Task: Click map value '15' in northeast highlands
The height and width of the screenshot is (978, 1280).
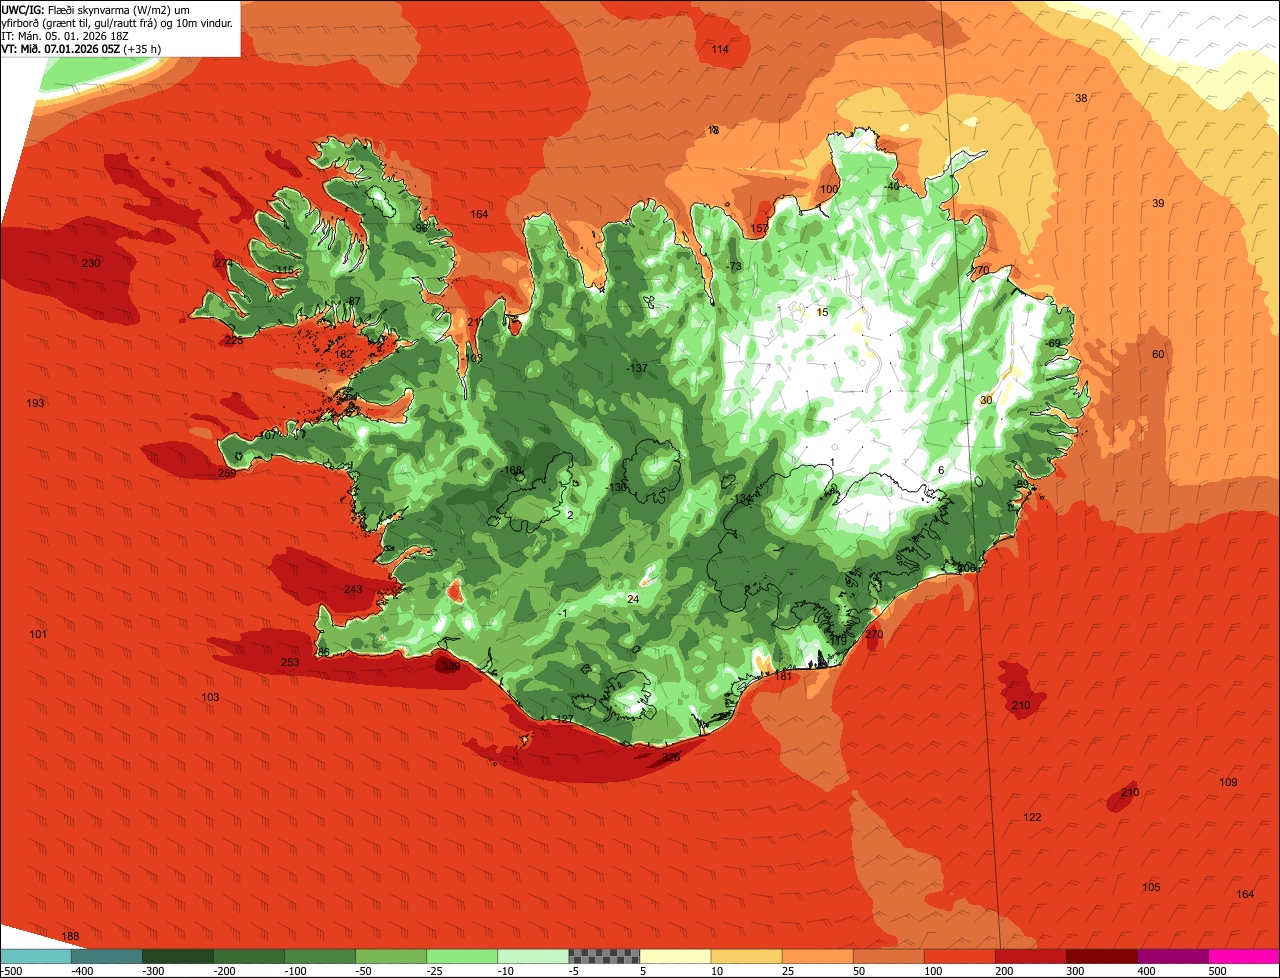Action: point(822,312)
